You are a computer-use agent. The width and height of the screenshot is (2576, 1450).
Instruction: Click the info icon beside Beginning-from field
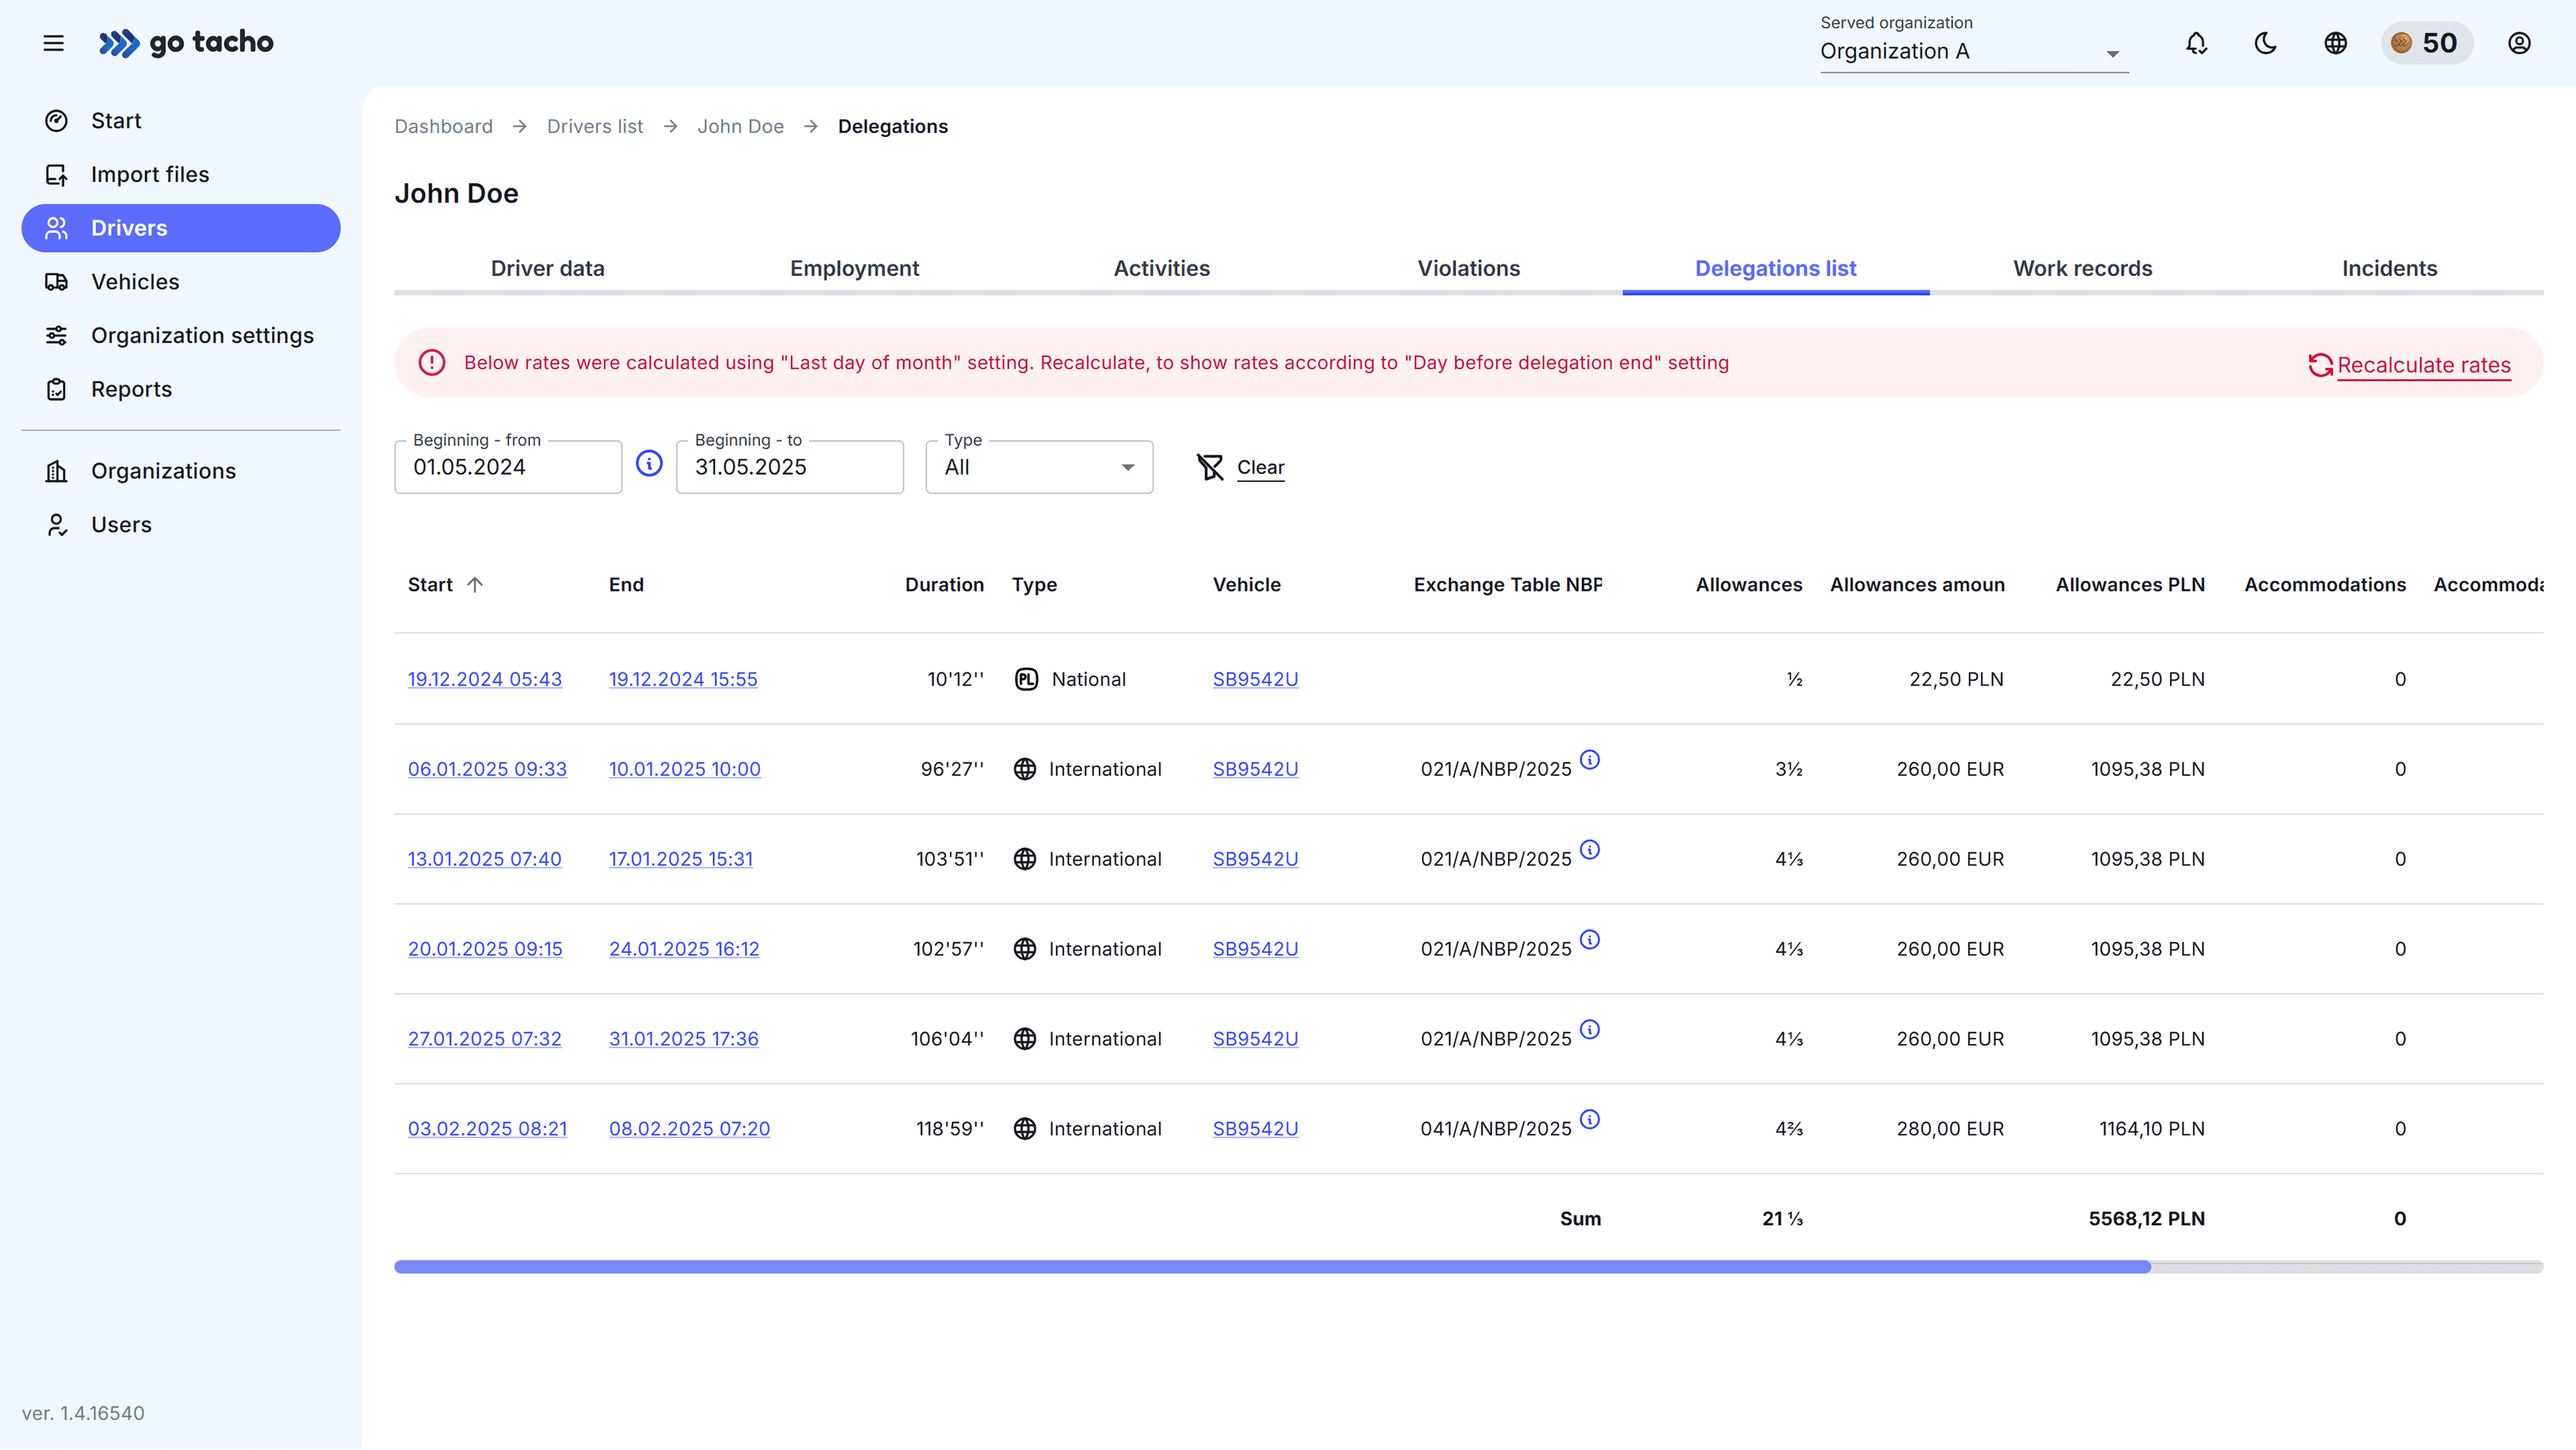click(649, 463)
